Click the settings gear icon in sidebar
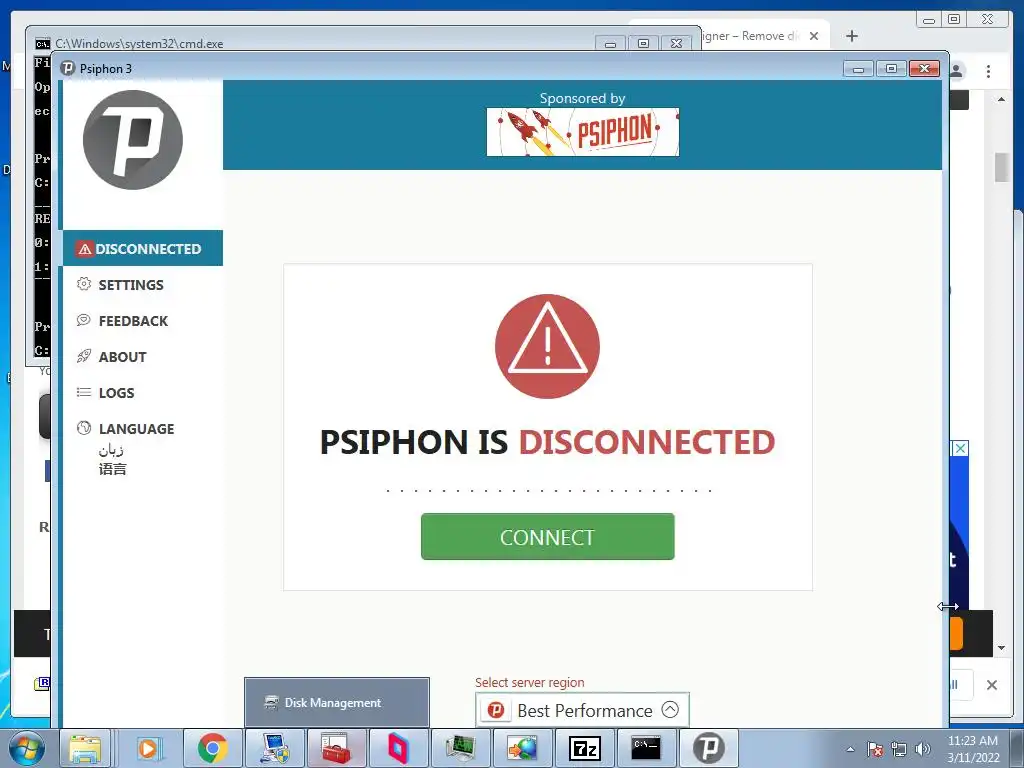Screen dimensions: 1024x768 (84, 284)
